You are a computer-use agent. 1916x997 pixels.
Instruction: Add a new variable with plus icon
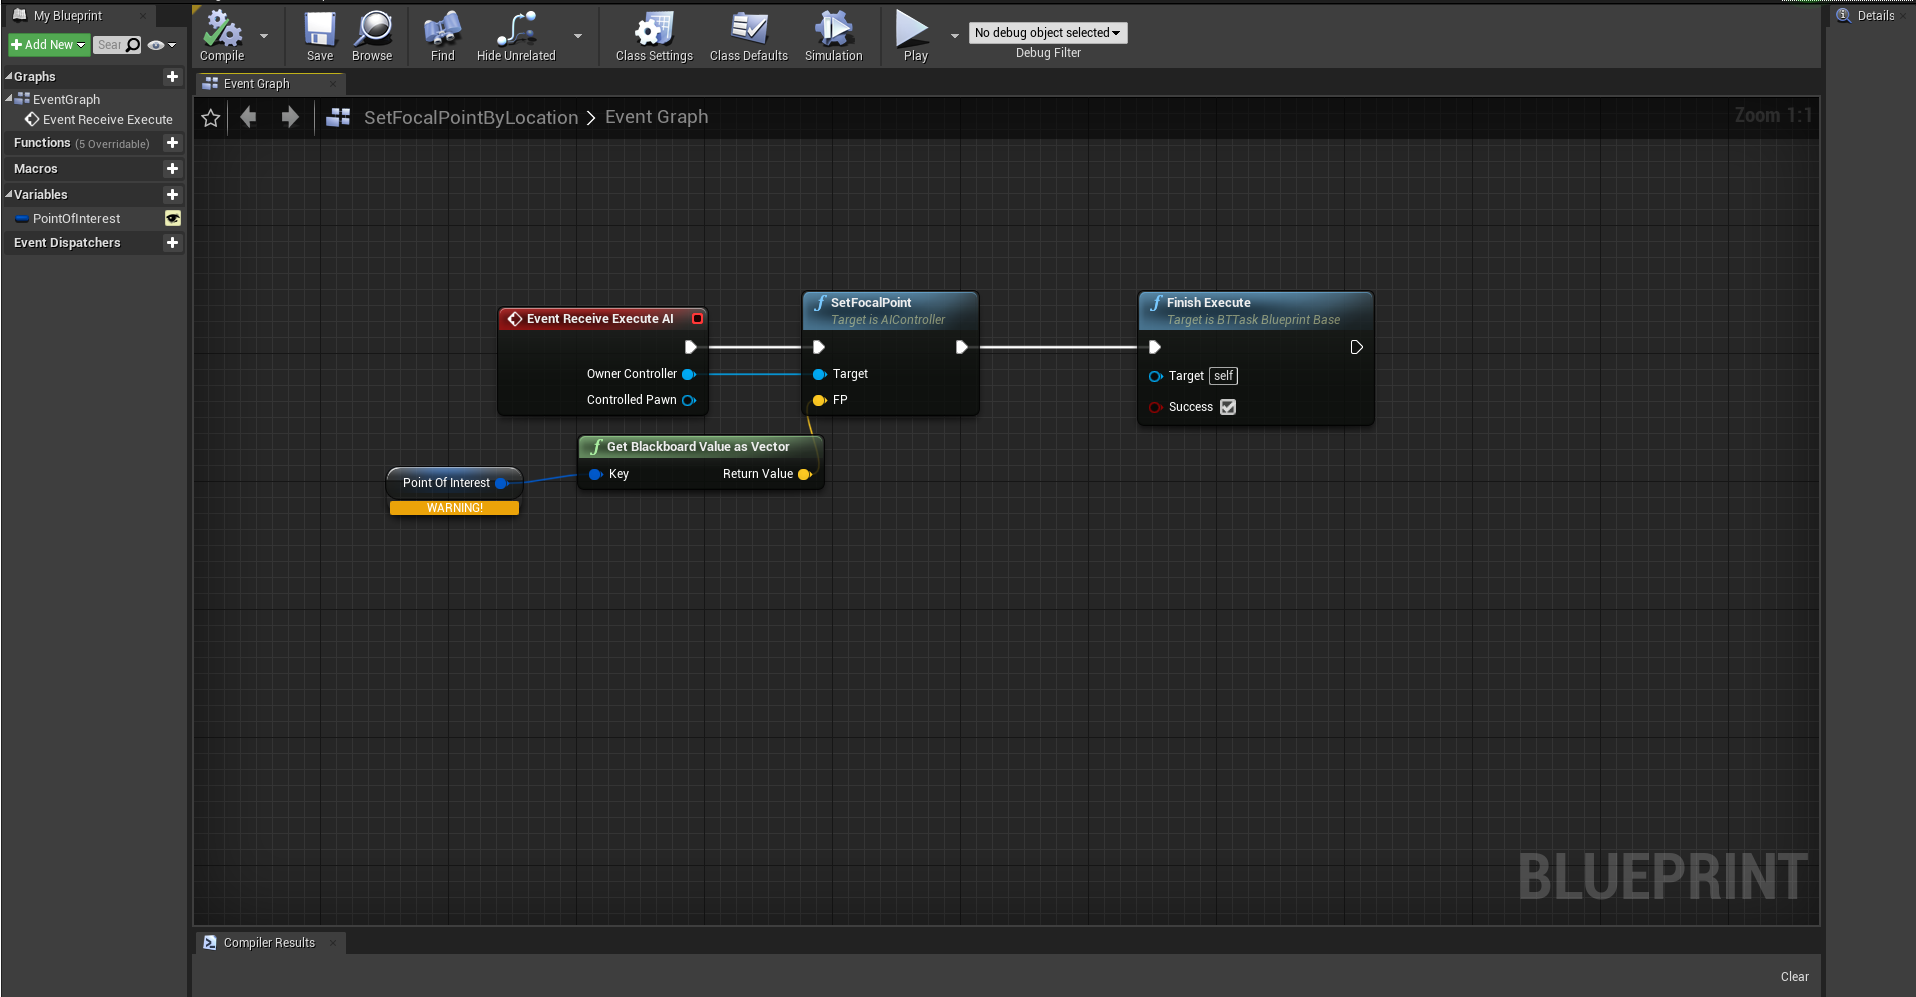click(172, 195)
